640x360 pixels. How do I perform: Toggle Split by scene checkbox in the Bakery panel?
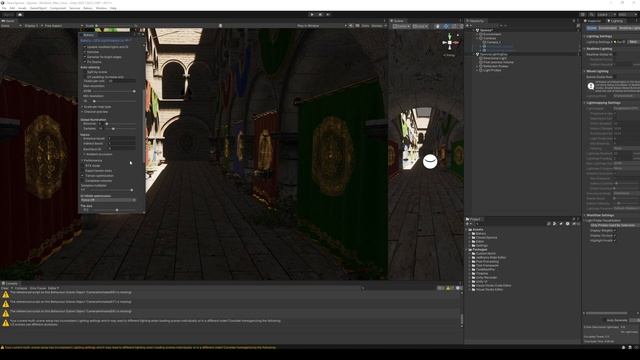click(x=85, y=72)
